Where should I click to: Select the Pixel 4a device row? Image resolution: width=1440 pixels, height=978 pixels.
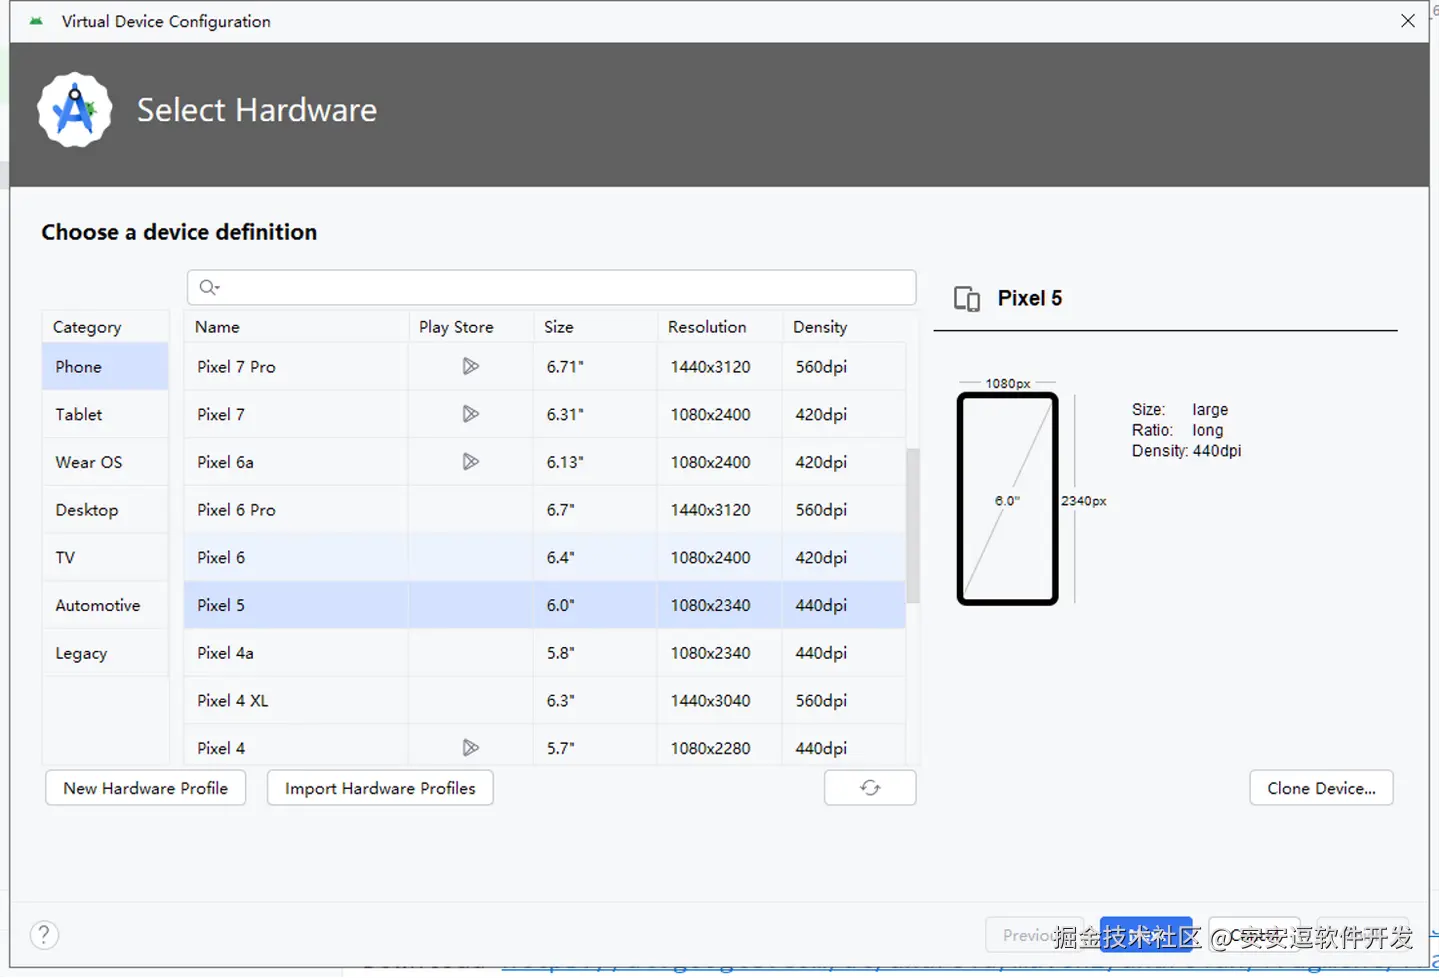coord(545,653)
